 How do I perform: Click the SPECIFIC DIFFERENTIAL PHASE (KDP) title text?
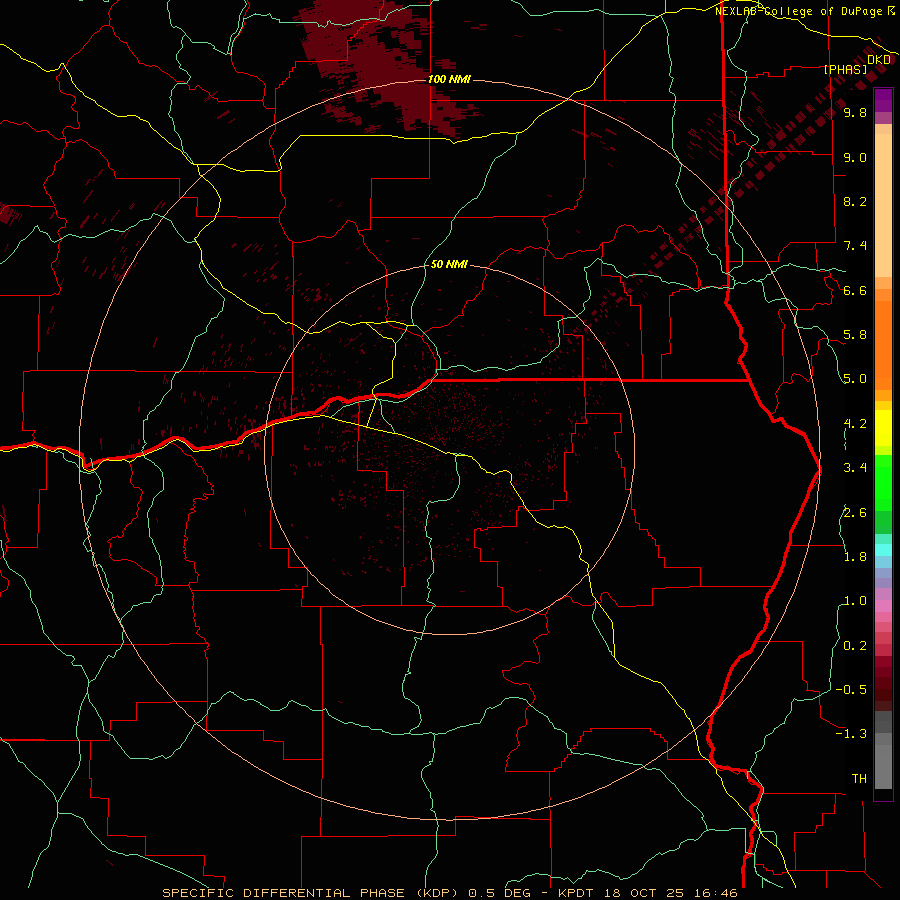point(313,893)
